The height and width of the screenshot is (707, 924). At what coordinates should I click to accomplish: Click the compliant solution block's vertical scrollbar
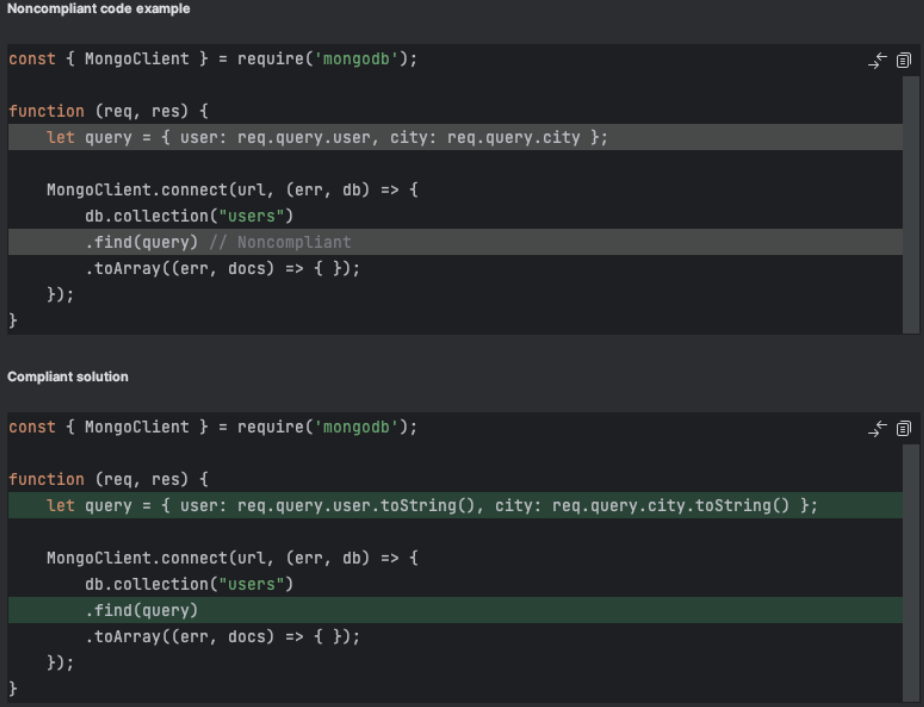[x=911, y=570]
